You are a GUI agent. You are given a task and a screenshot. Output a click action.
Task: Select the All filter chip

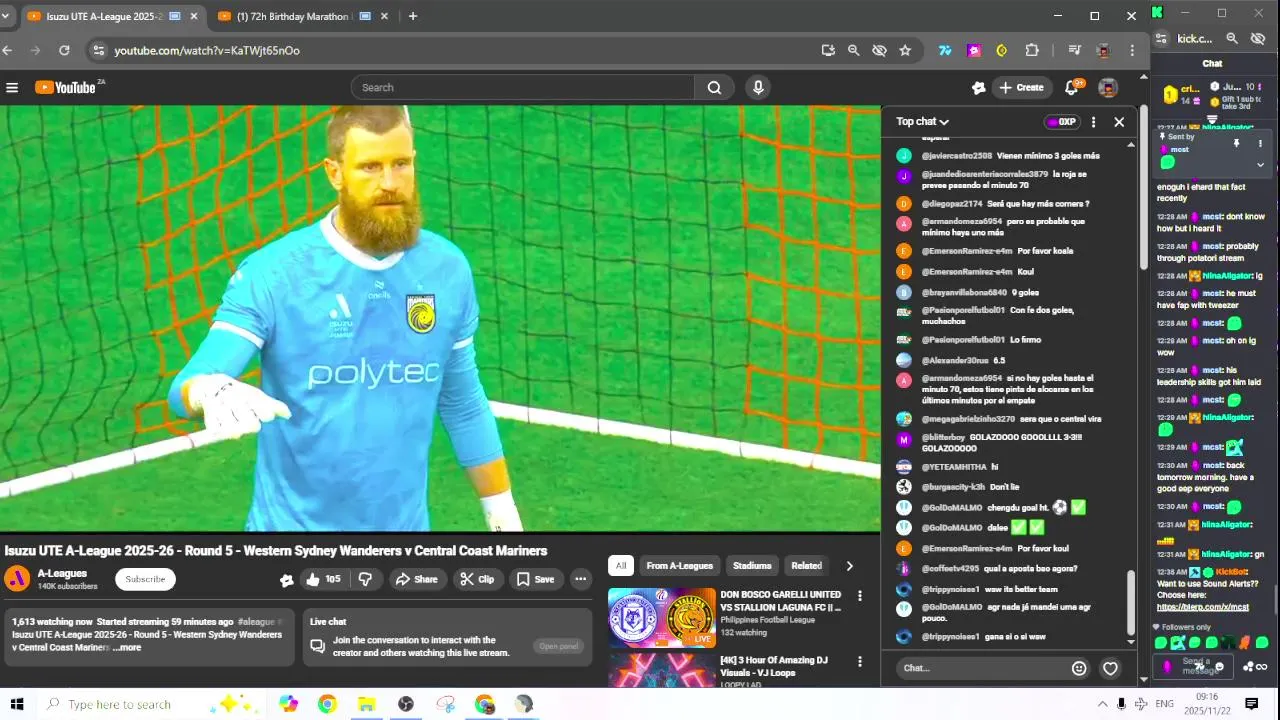621,566
